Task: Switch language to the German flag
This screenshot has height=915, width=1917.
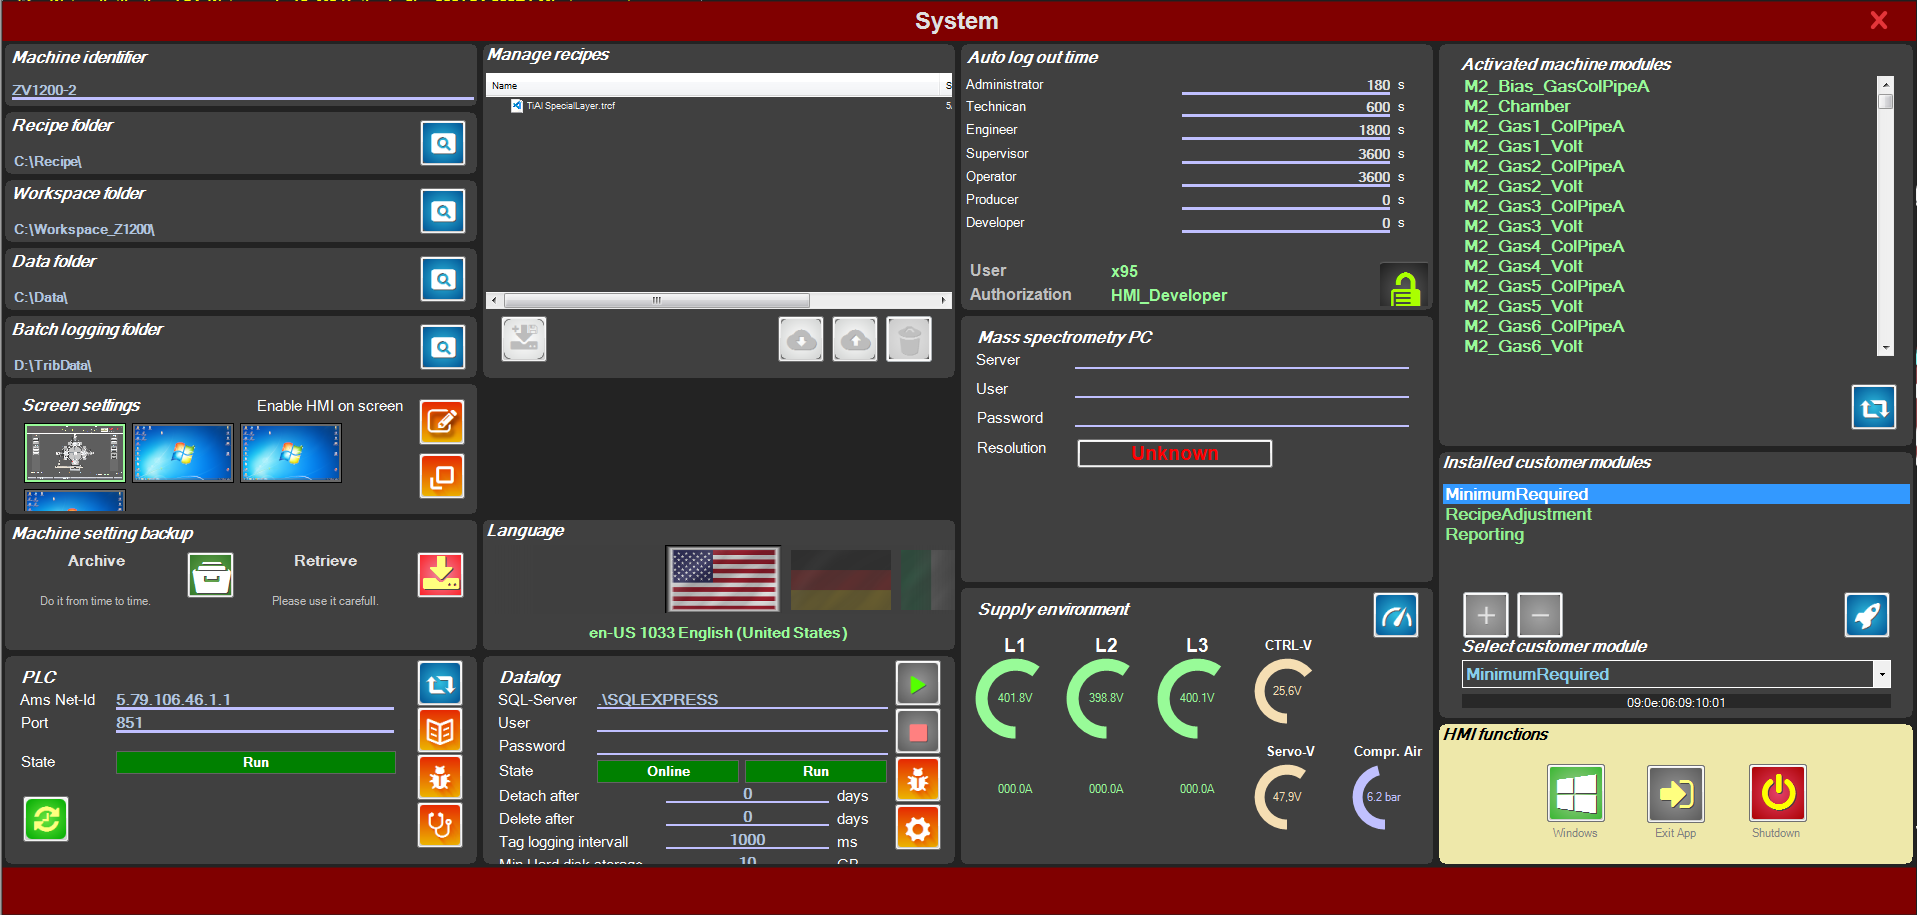Action: (x=840, y=579)
